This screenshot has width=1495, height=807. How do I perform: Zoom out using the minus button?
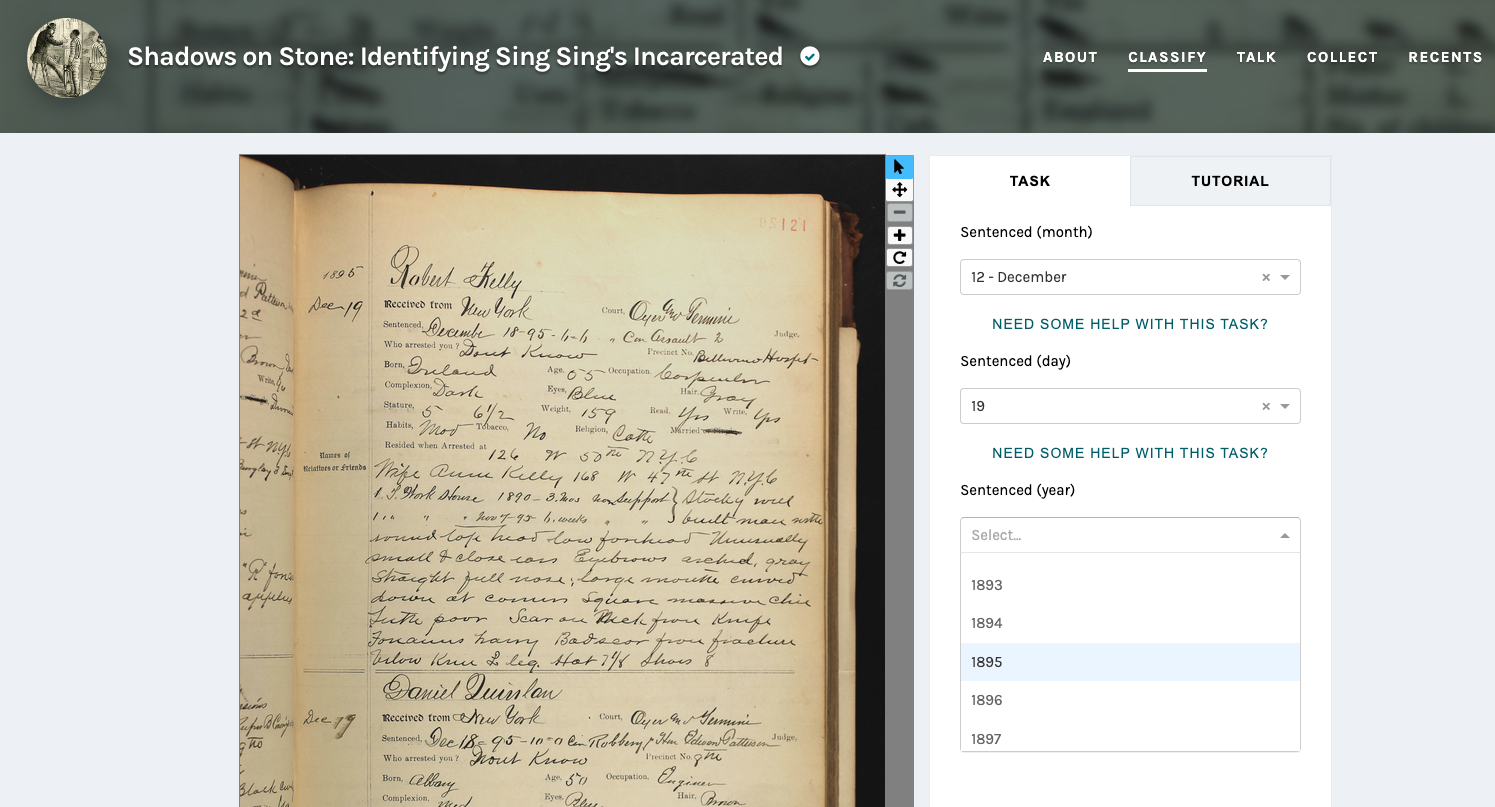899,213
